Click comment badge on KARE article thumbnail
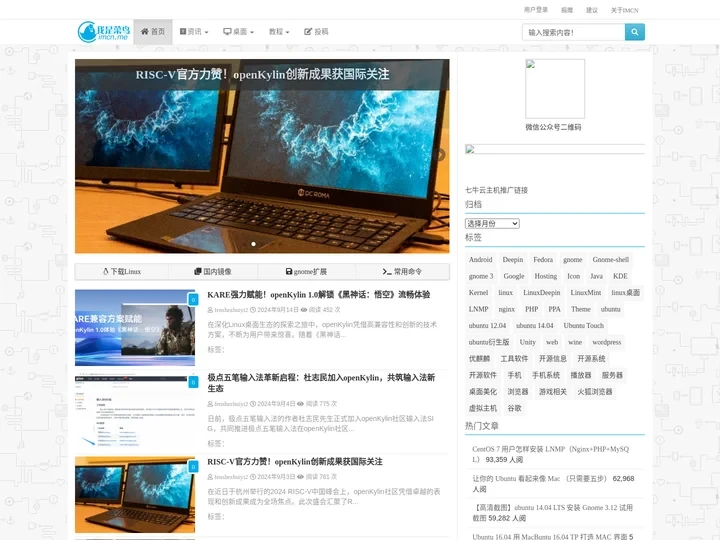This screenshot has height=540, width=720. (193, 299)
